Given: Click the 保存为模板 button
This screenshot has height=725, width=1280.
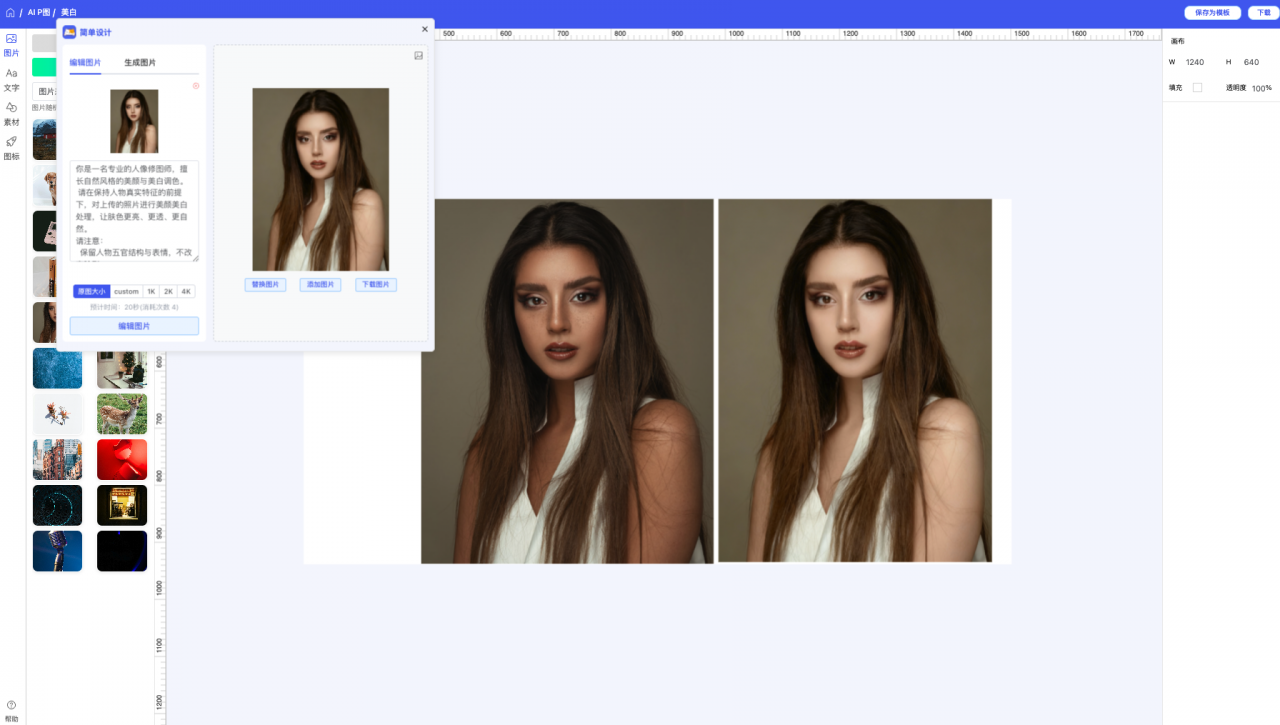Looking at the screenshot, I should (x=1212, y=13).
